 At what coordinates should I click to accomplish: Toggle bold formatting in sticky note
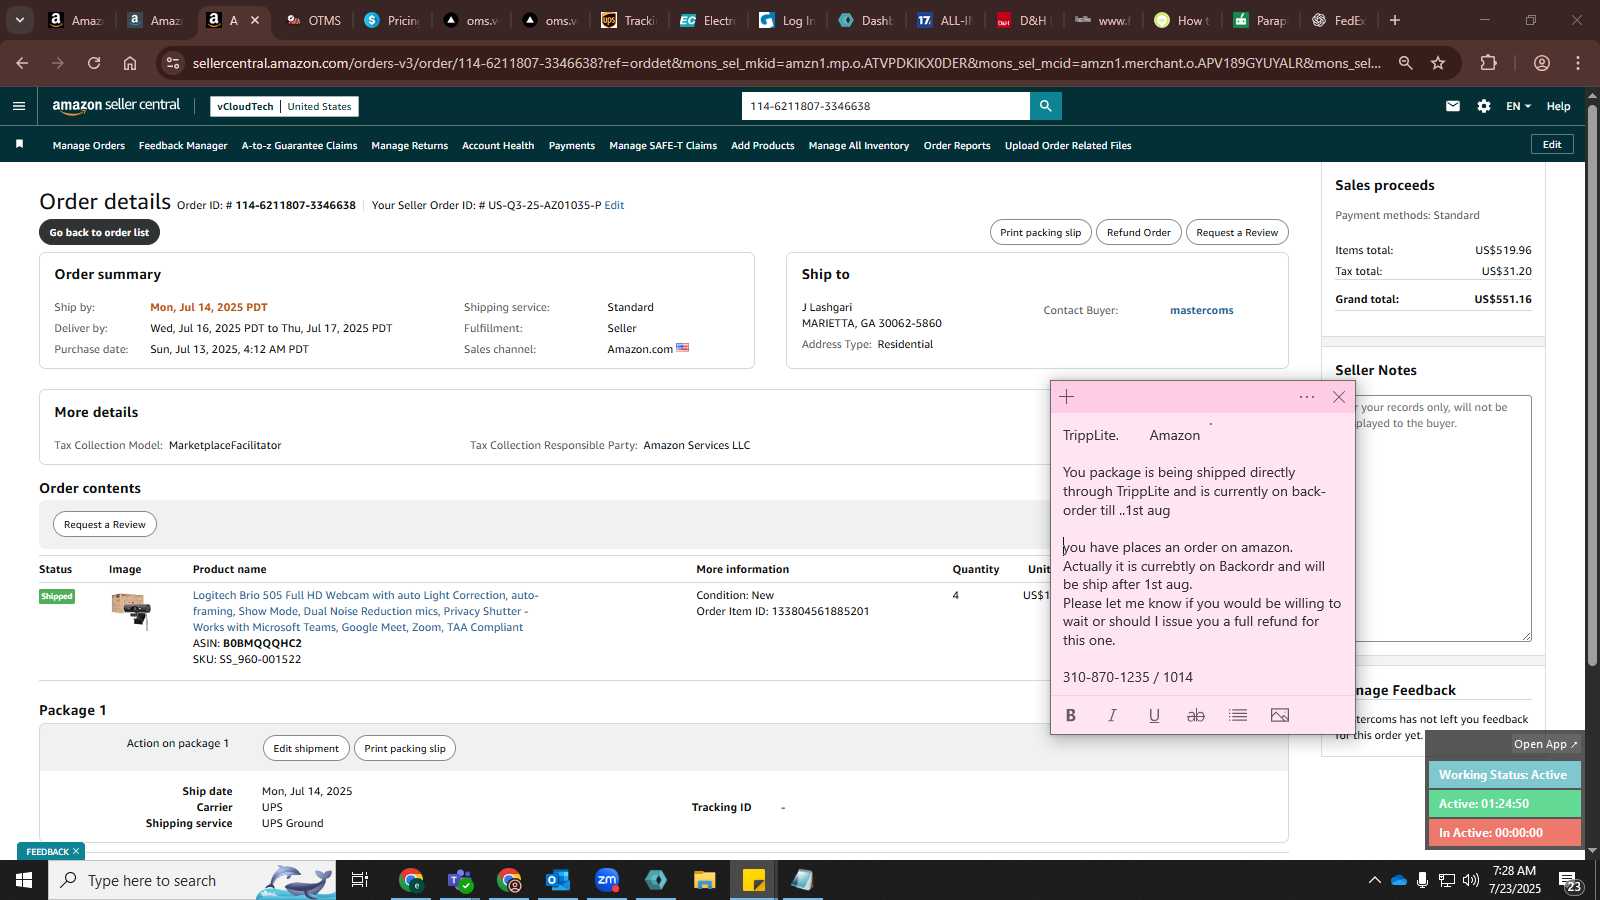(1071, 715)
